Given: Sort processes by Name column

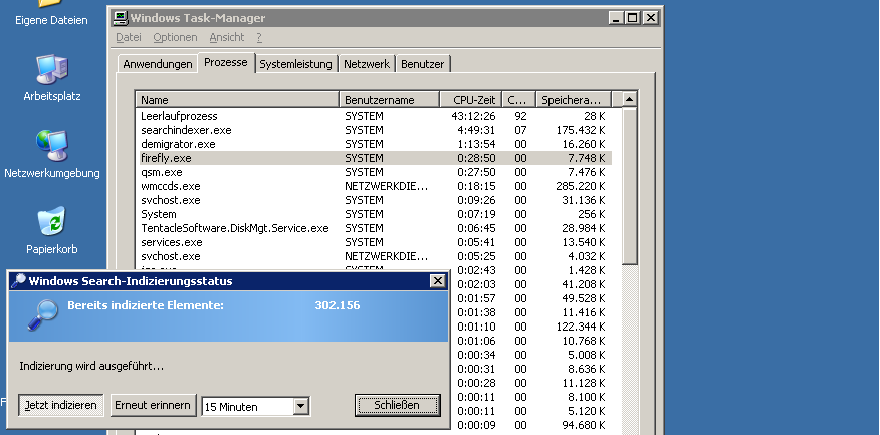Looking at the screenshot, I should [x=238, y=100].
